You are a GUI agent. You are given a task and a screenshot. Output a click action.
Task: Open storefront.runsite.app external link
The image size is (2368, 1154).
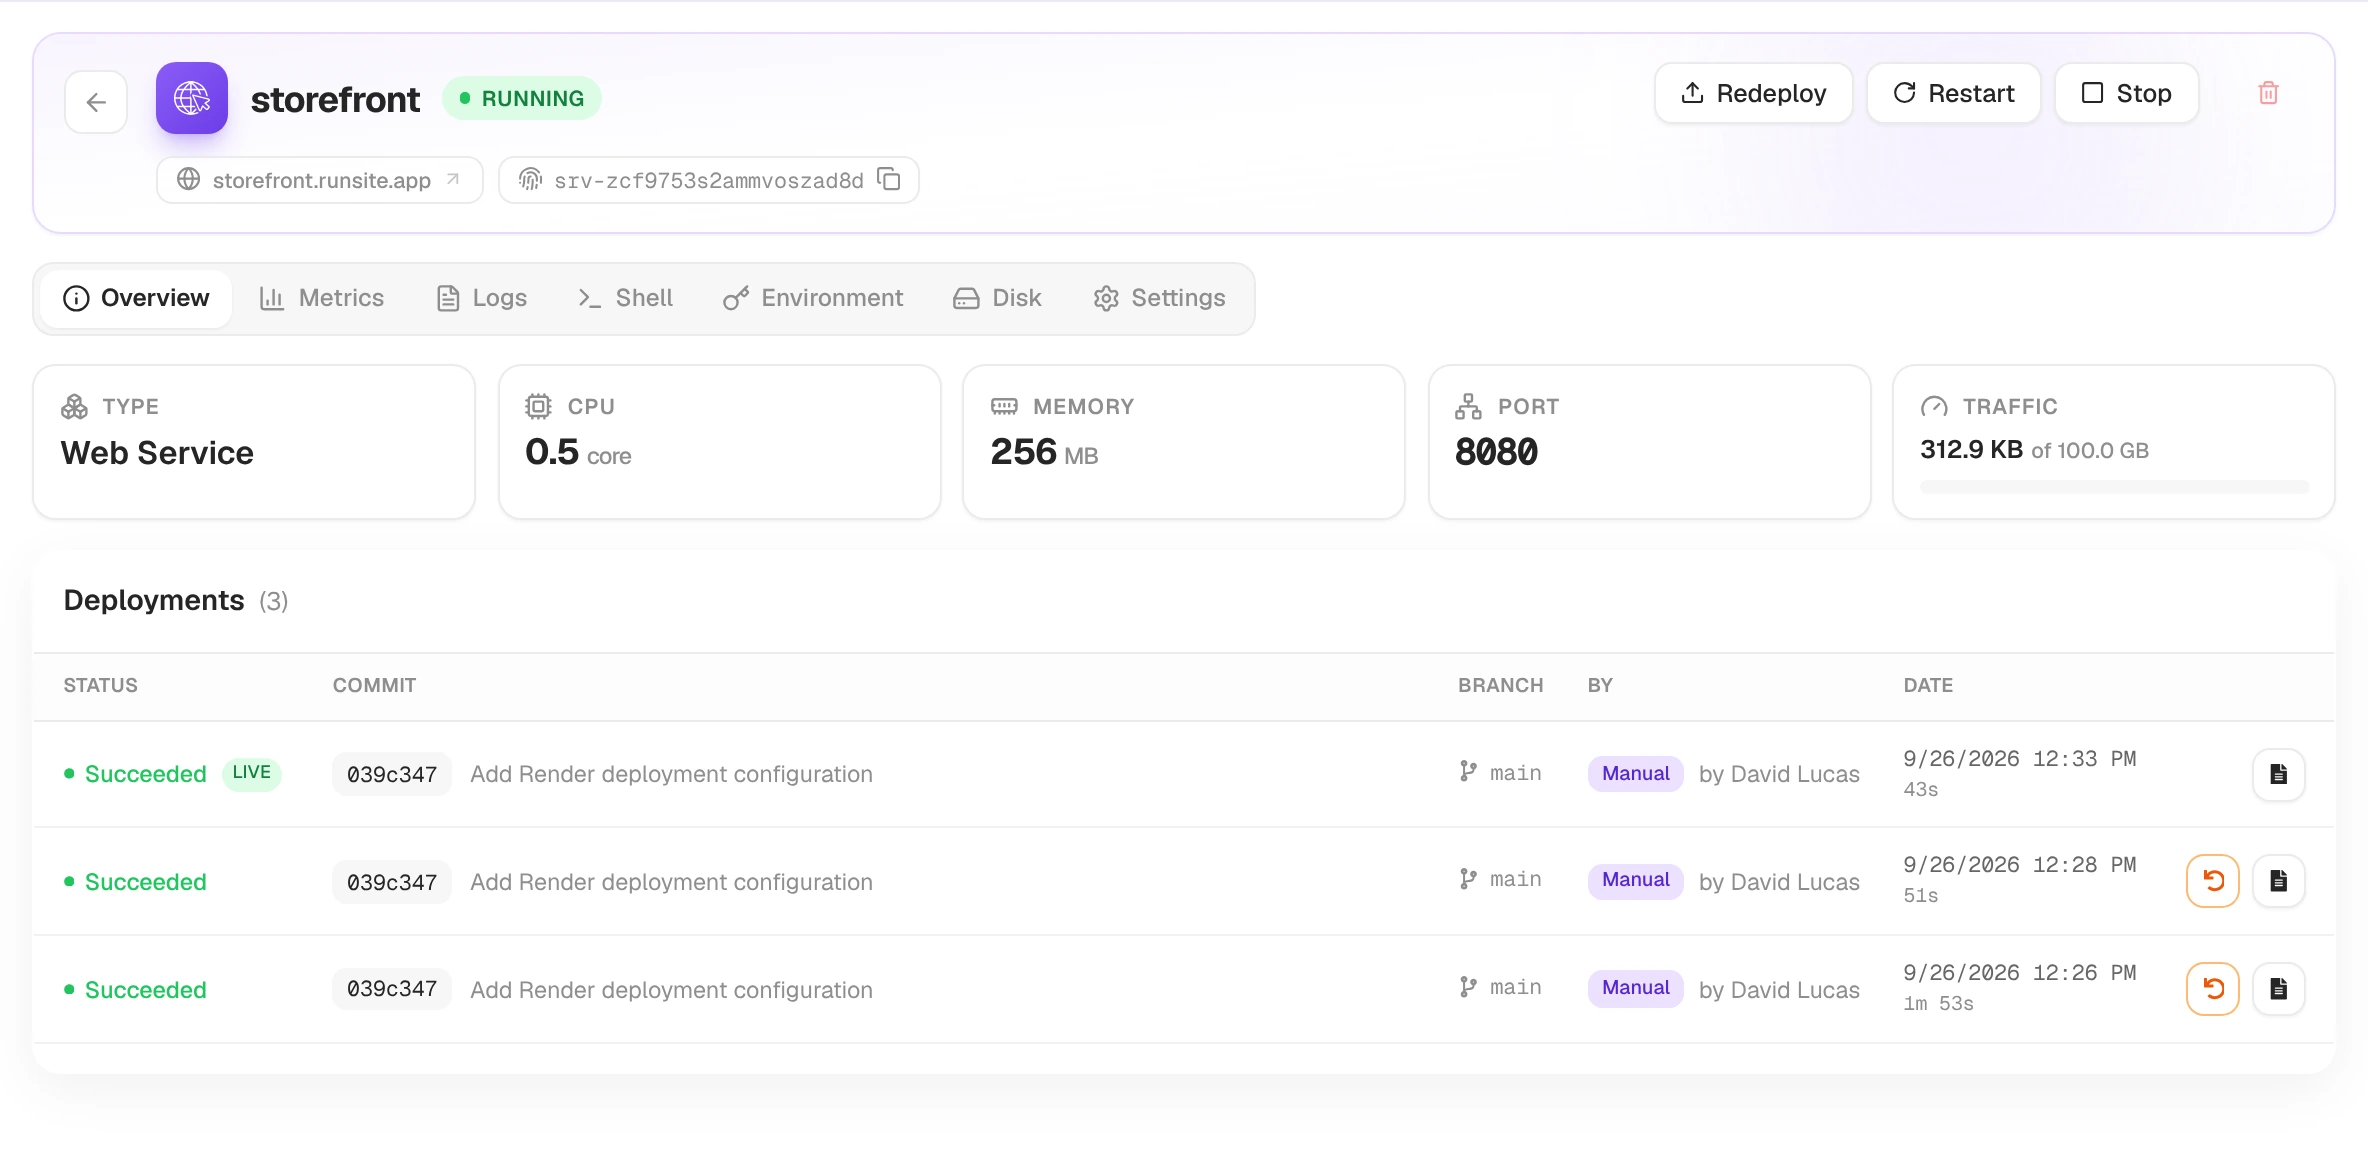click(x=320, y=180)
